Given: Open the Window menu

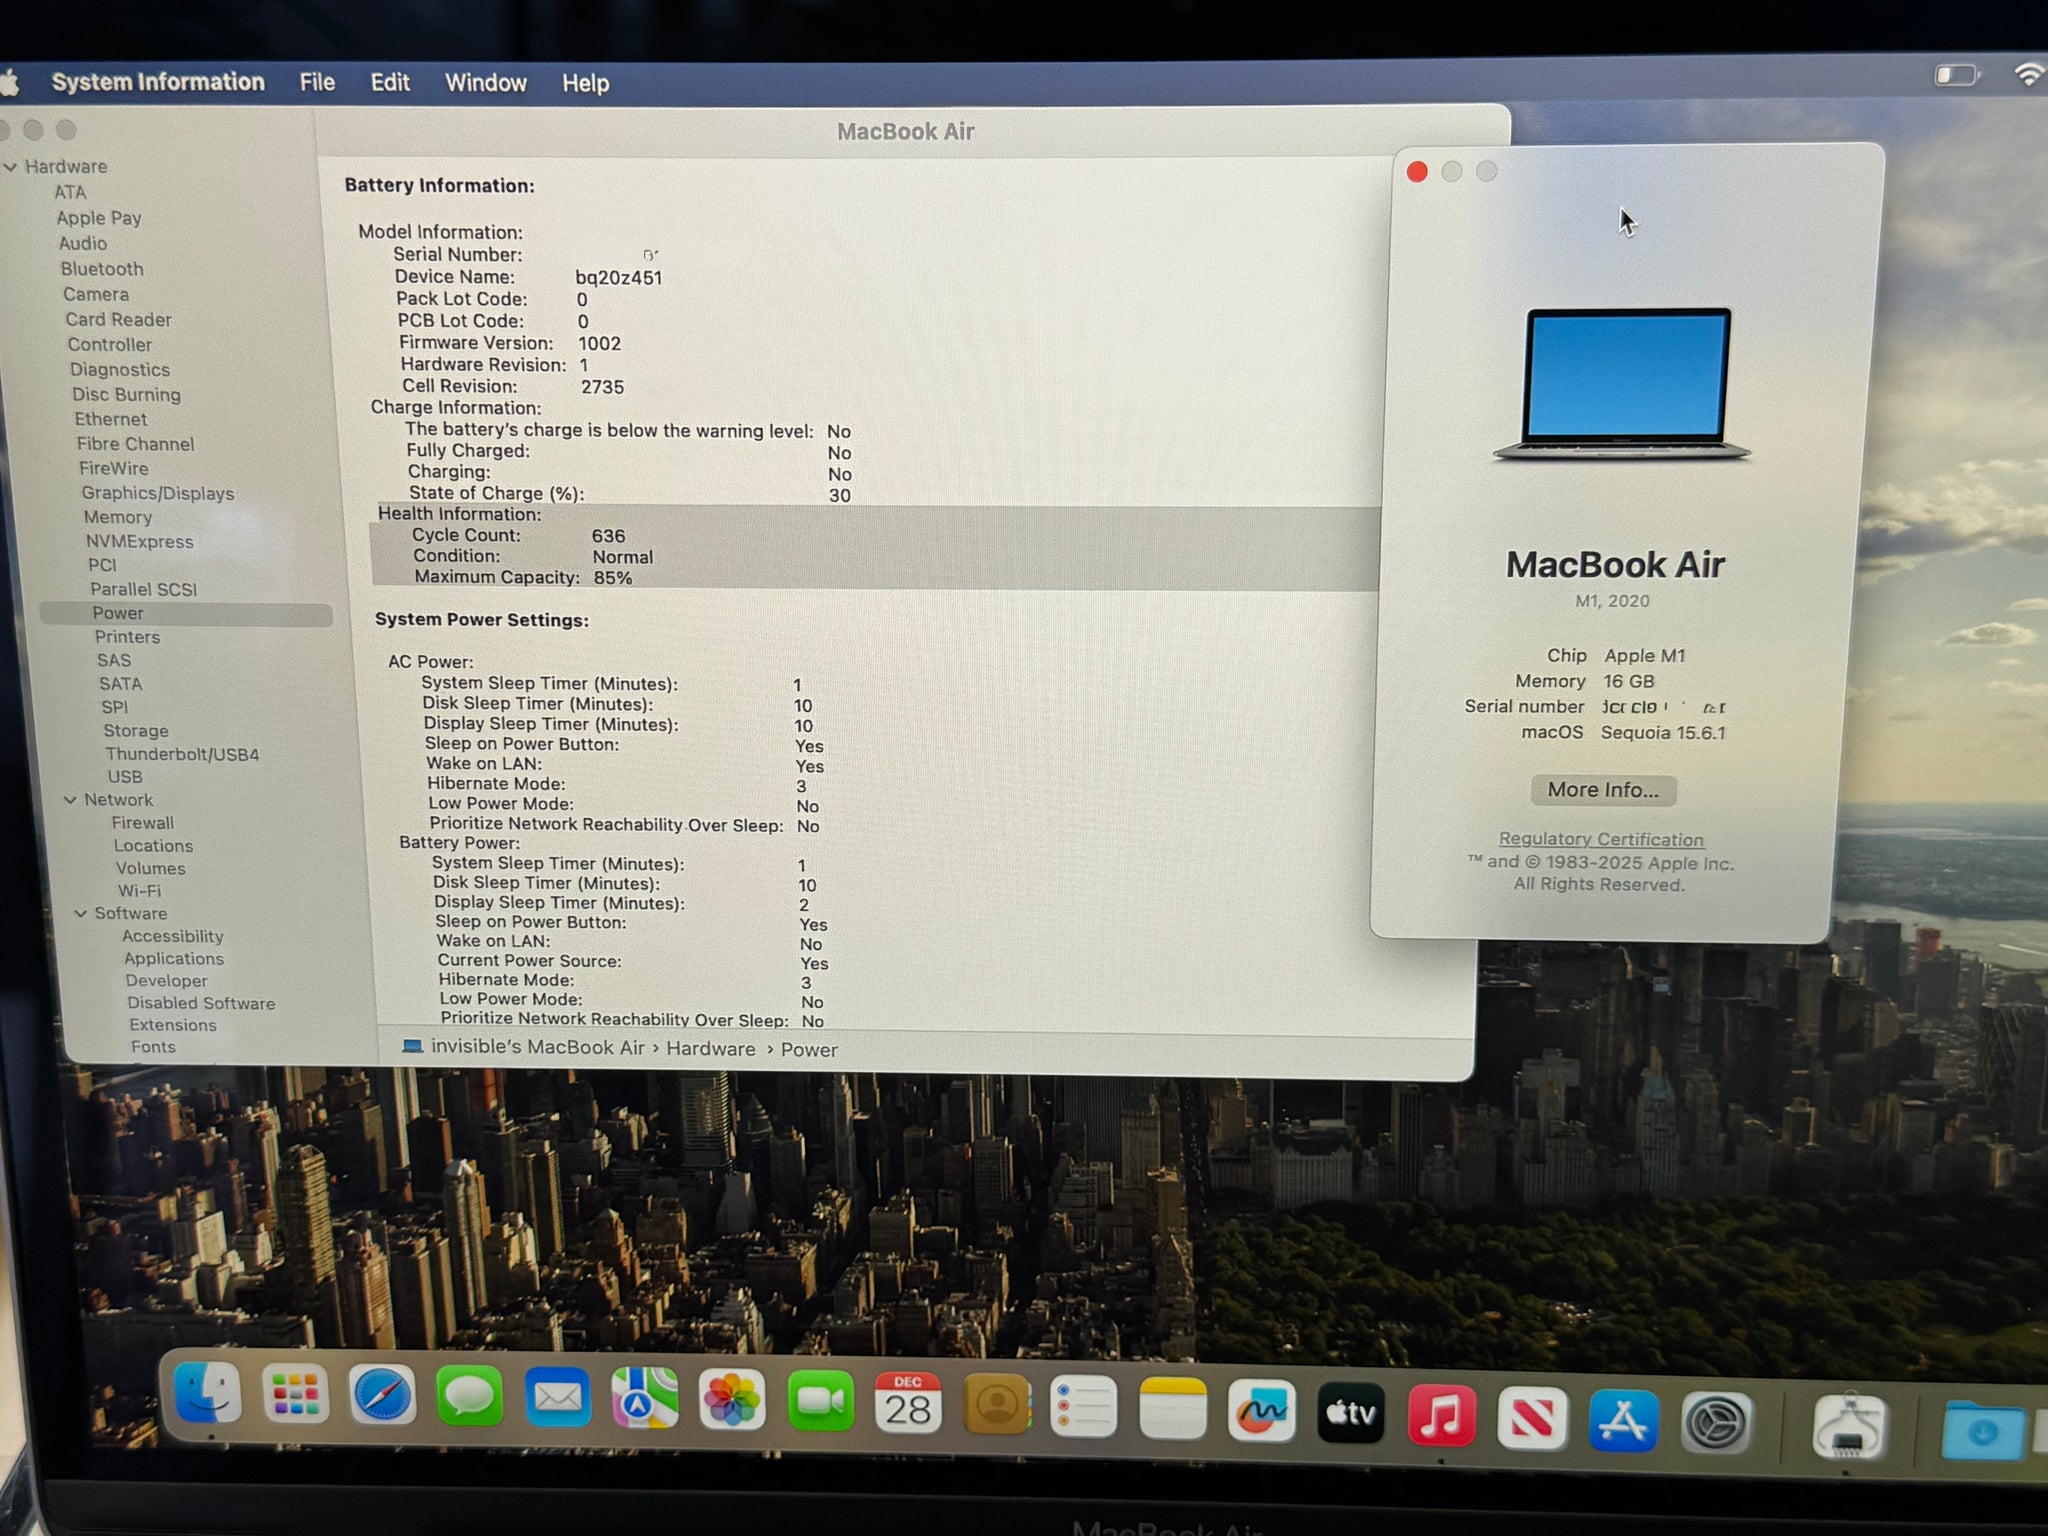Looking at the screenshot, I should (485, 83).
